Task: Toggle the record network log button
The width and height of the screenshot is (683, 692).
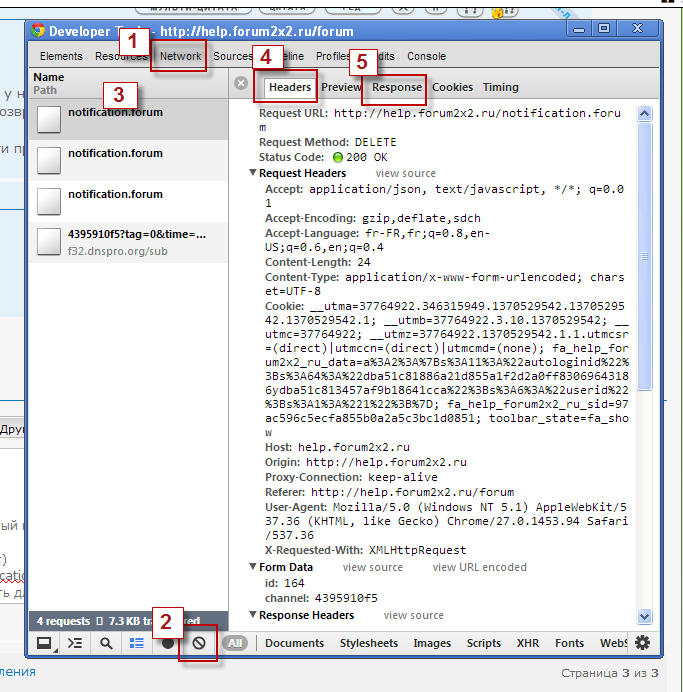Action: coord(168,643)
